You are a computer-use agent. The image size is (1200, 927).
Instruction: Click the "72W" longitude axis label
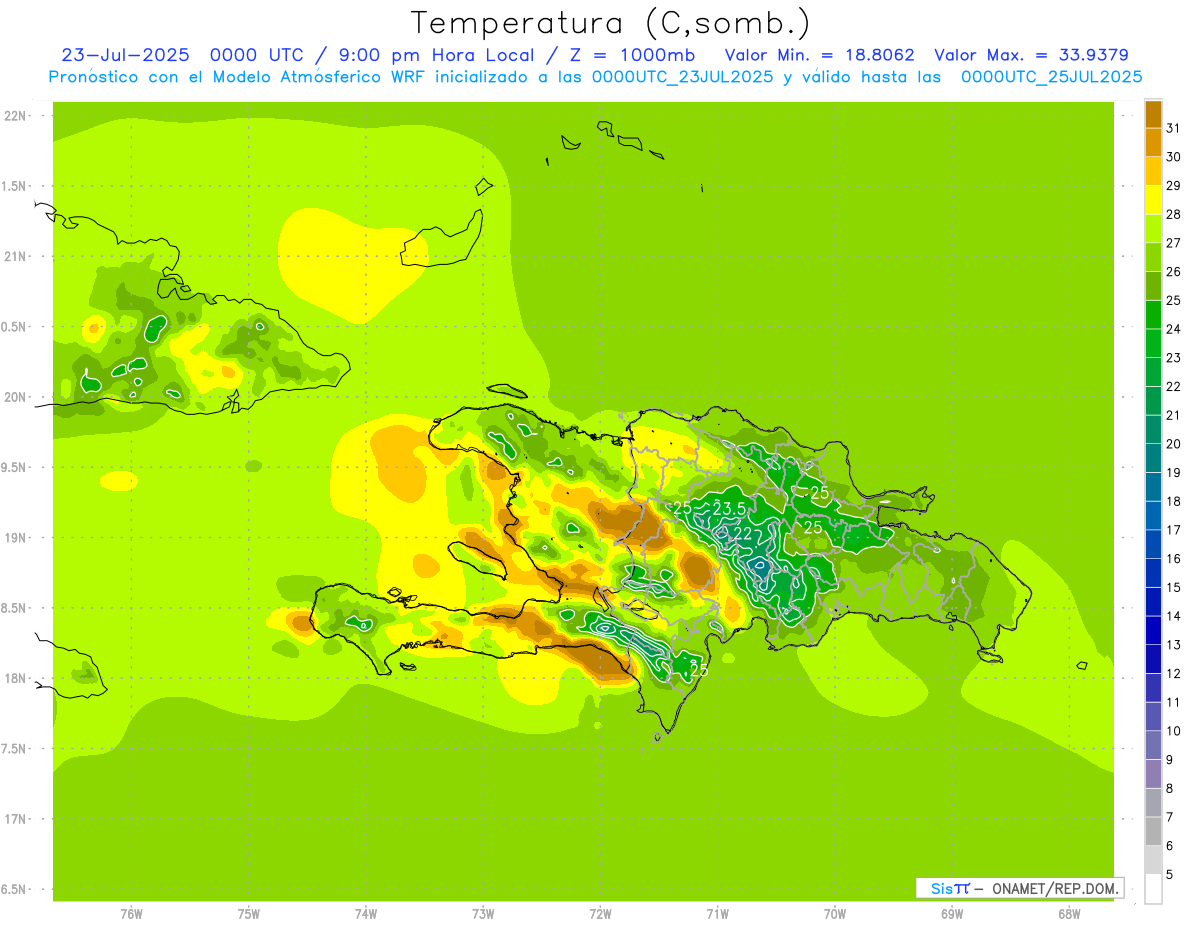[601, 914]
